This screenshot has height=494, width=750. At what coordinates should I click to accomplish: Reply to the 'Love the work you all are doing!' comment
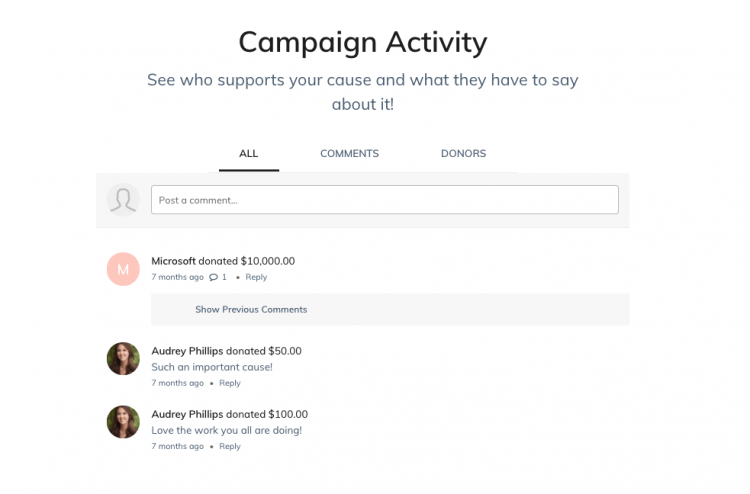(x=230, y=446)
